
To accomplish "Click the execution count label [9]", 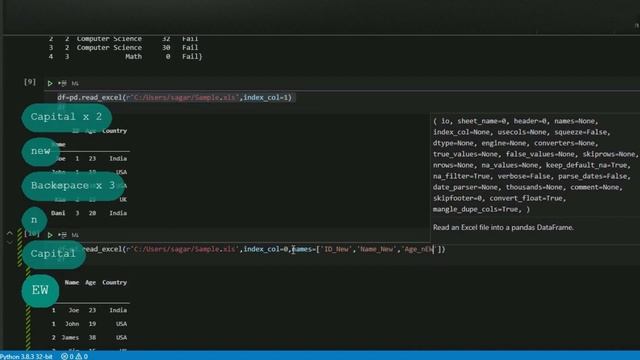I will [x=30, y=82].
